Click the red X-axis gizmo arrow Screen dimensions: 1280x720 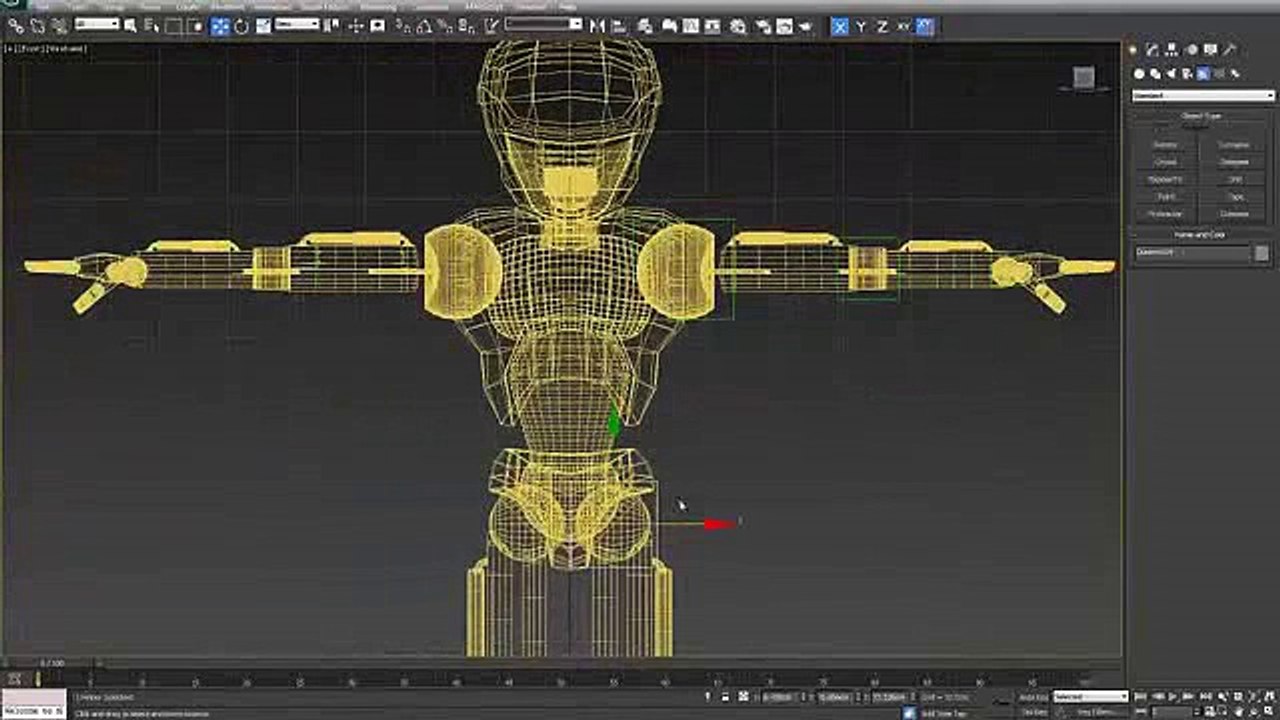(718, 524)
